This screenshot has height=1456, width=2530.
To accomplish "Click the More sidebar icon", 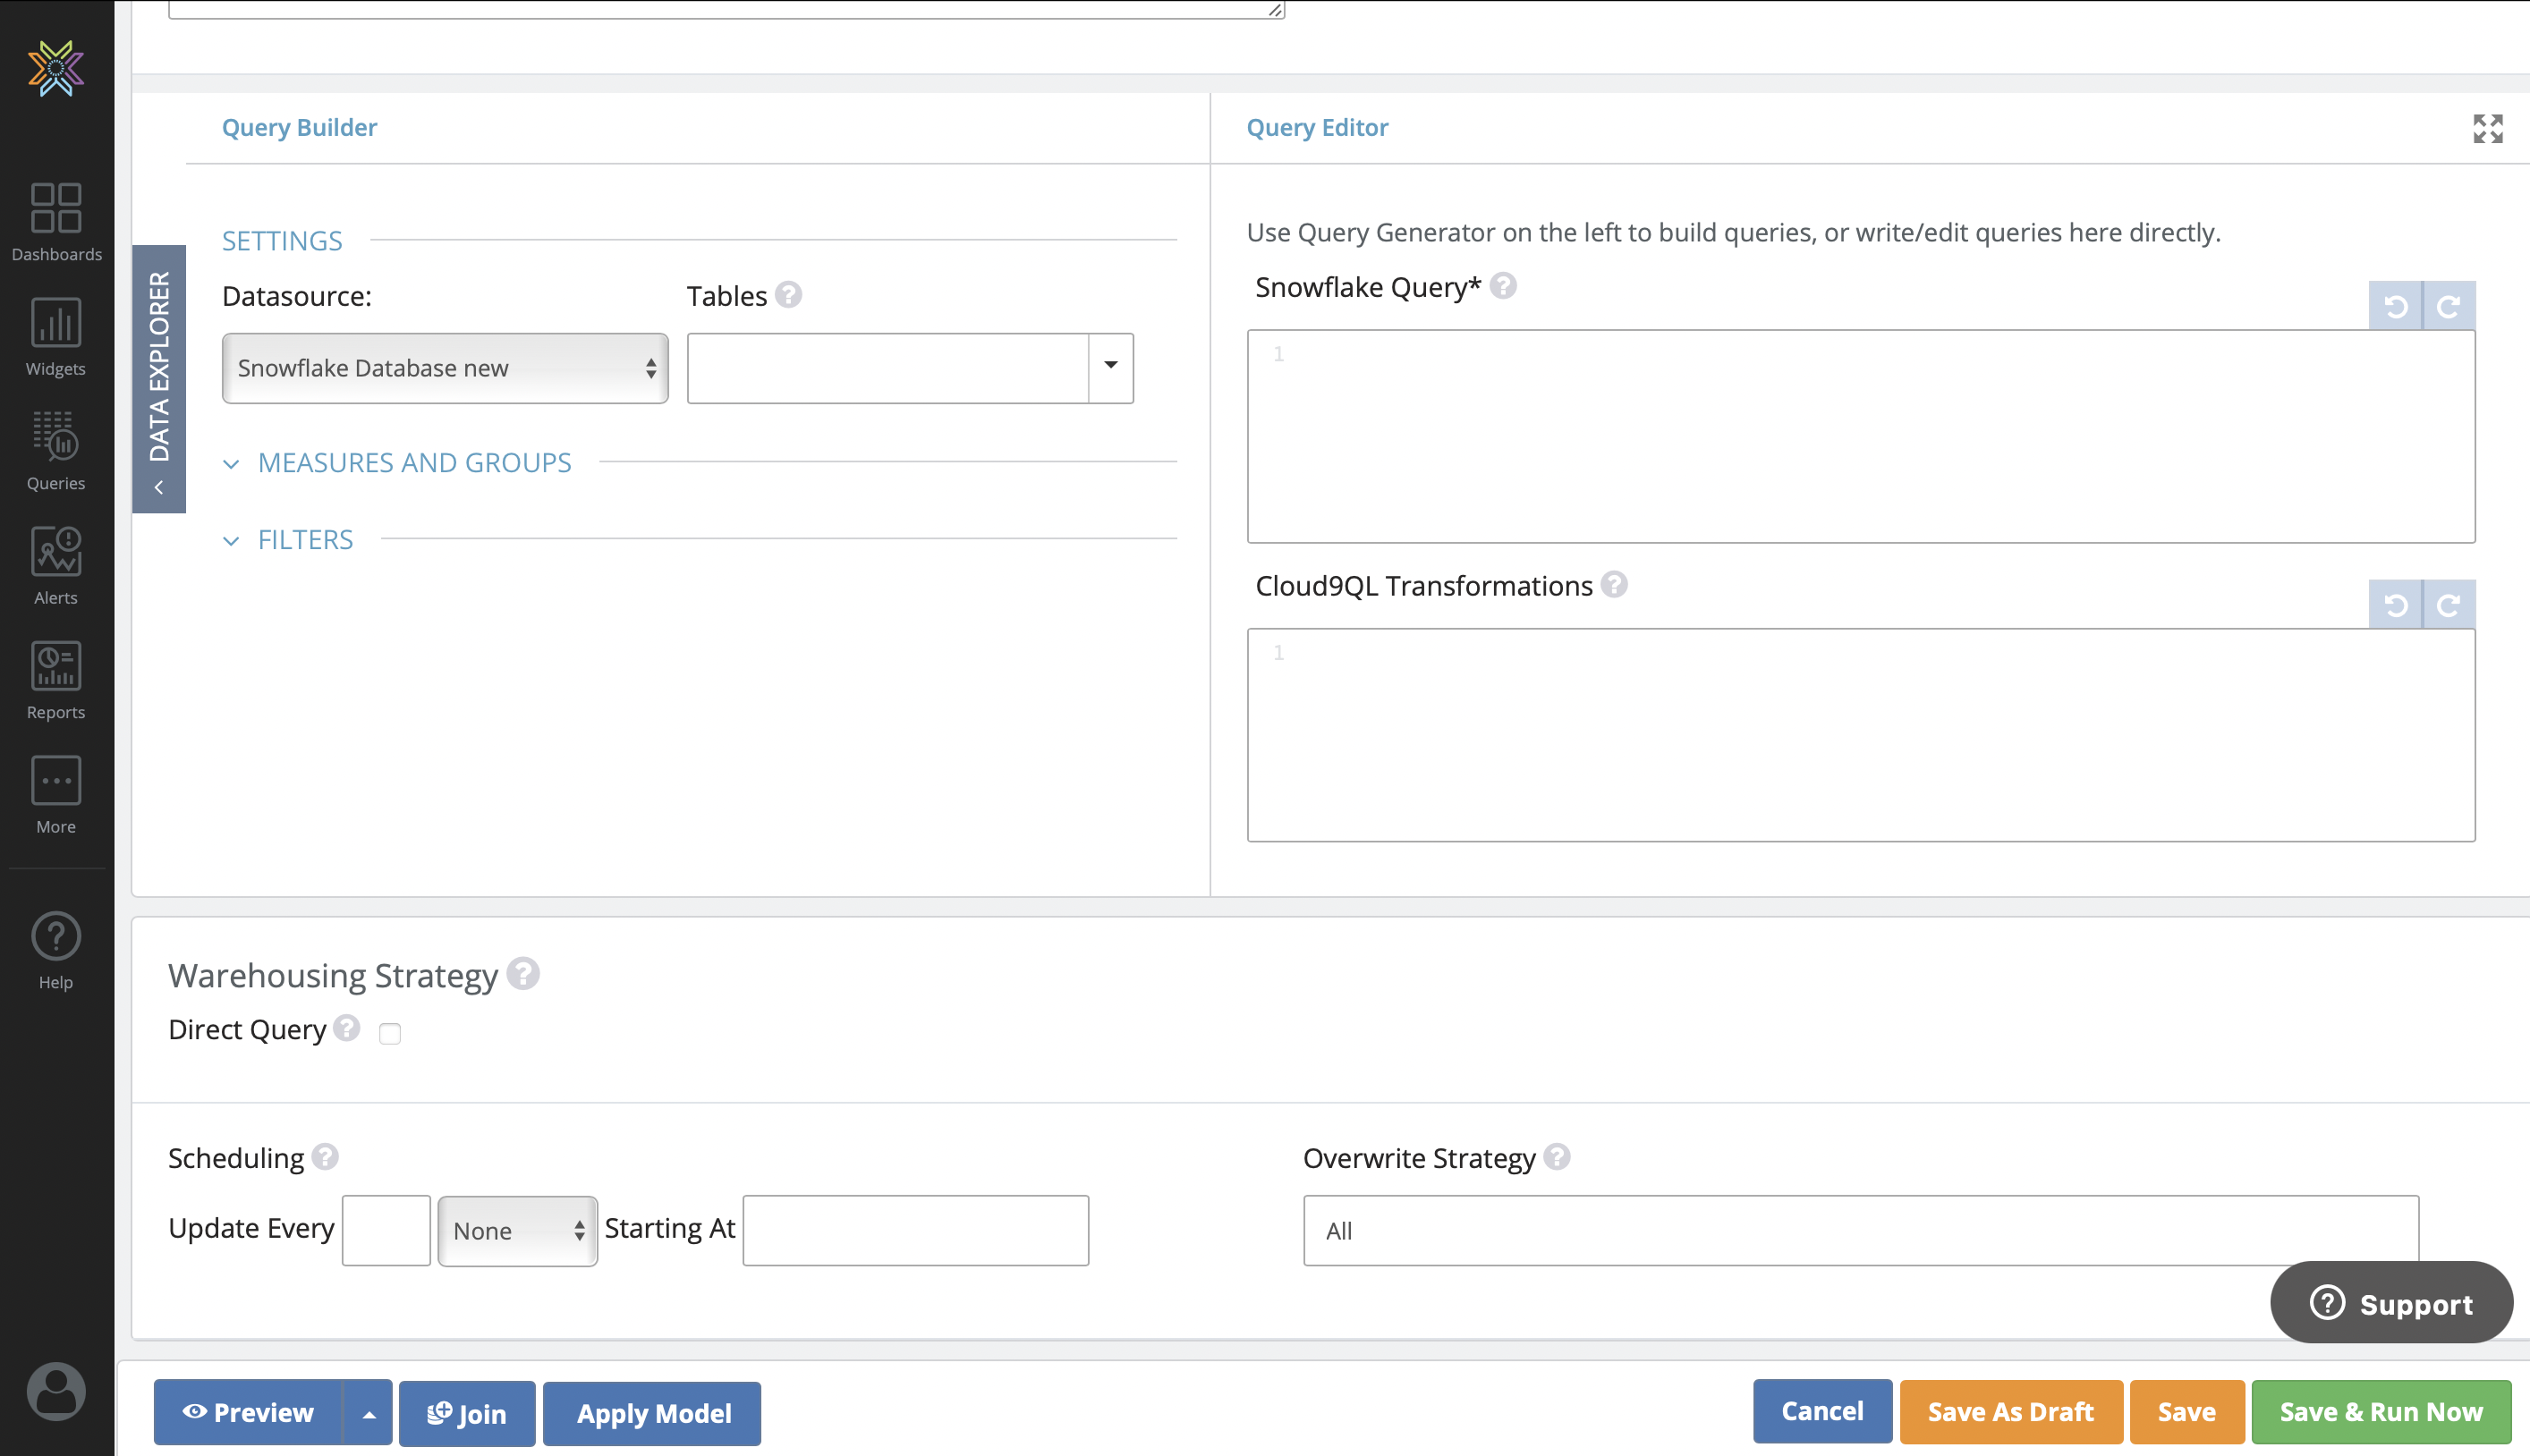I will [x=56, y=794].
